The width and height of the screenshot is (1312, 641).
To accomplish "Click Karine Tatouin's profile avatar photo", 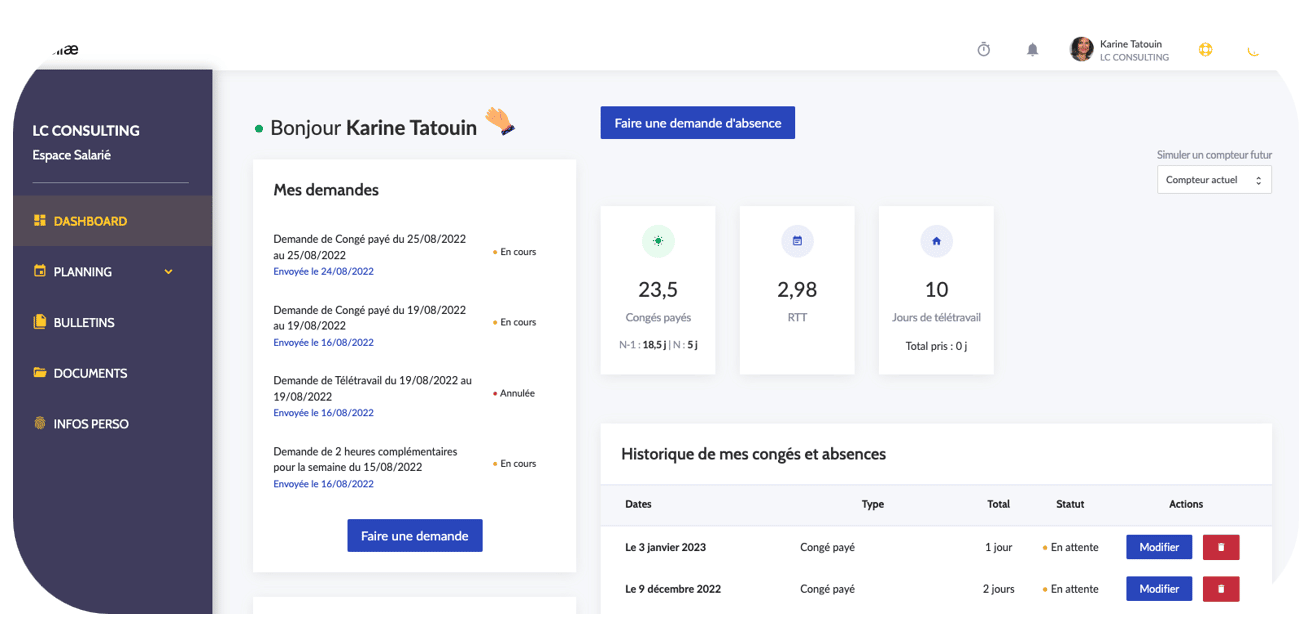I will pyautogui.click(x=1081, y=49).
